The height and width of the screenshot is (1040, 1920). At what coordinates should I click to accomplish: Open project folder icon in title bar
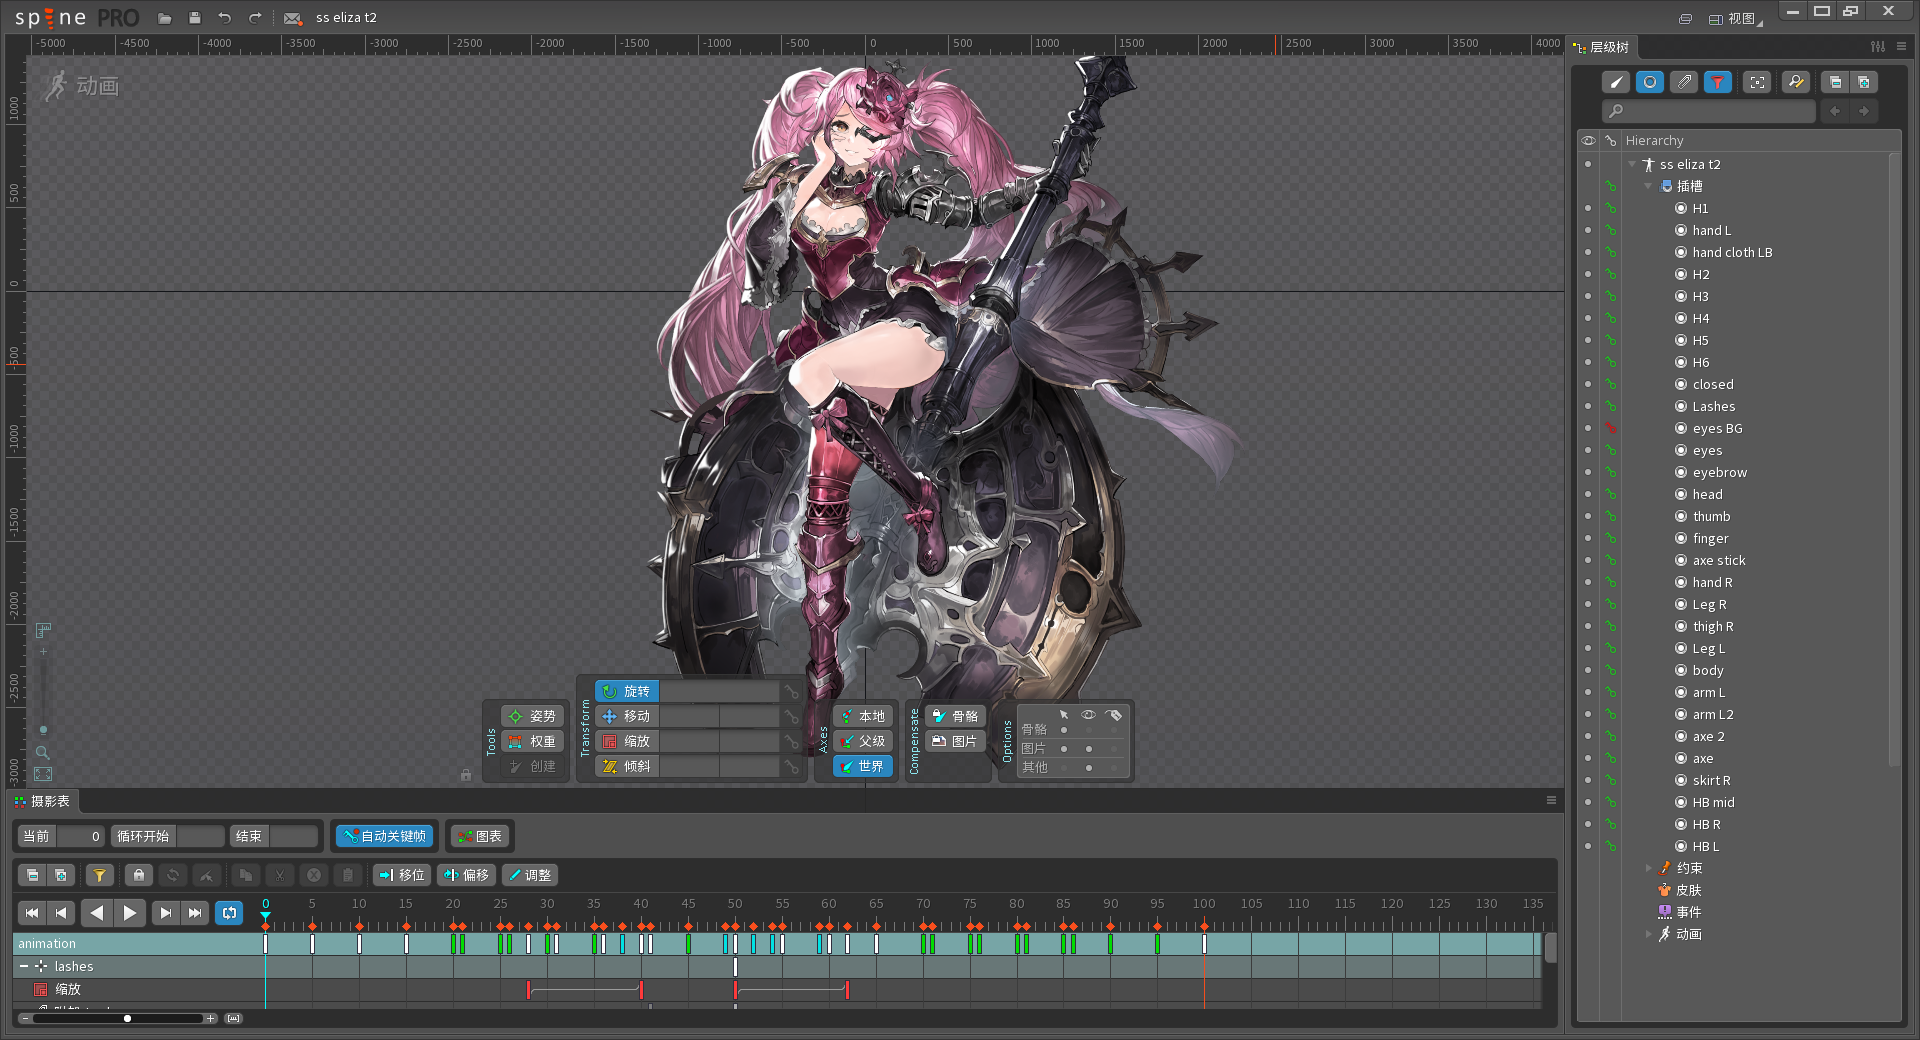(165, 18)
